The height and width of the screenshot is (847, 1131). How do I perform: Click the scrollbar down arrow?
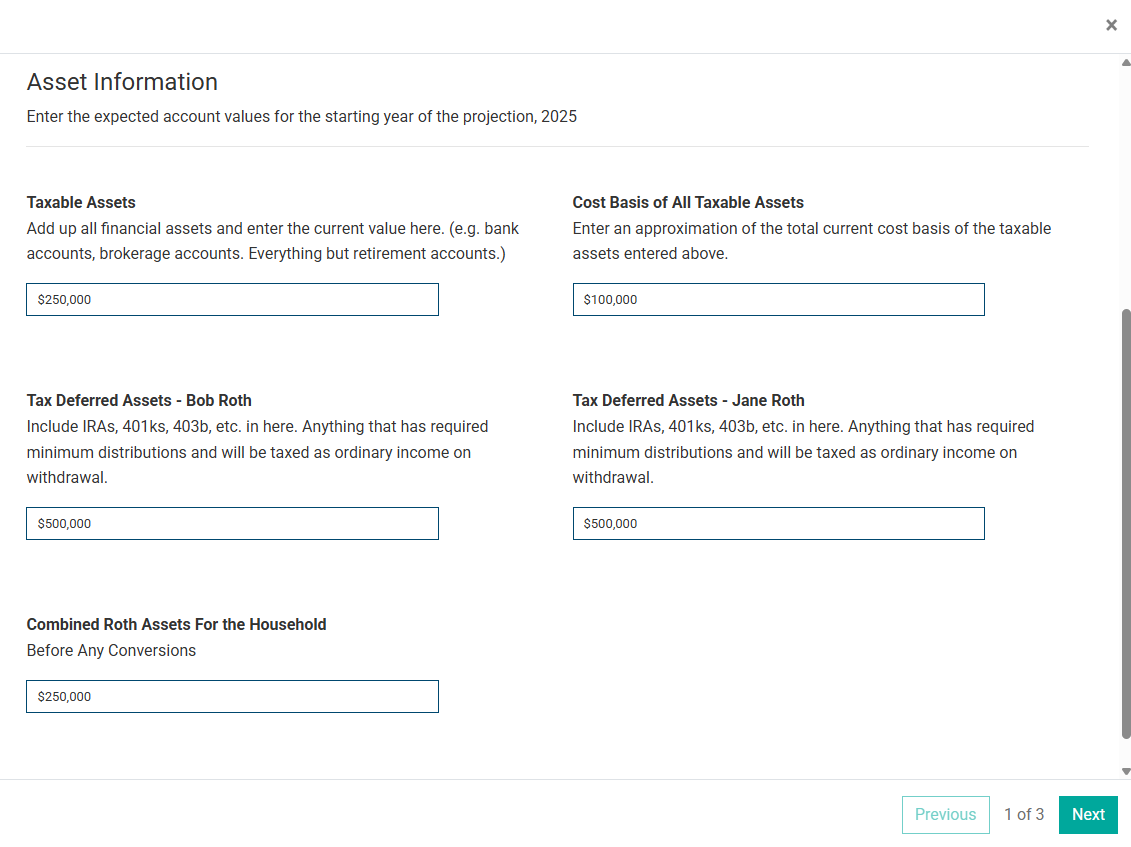tap(1124, 770)
